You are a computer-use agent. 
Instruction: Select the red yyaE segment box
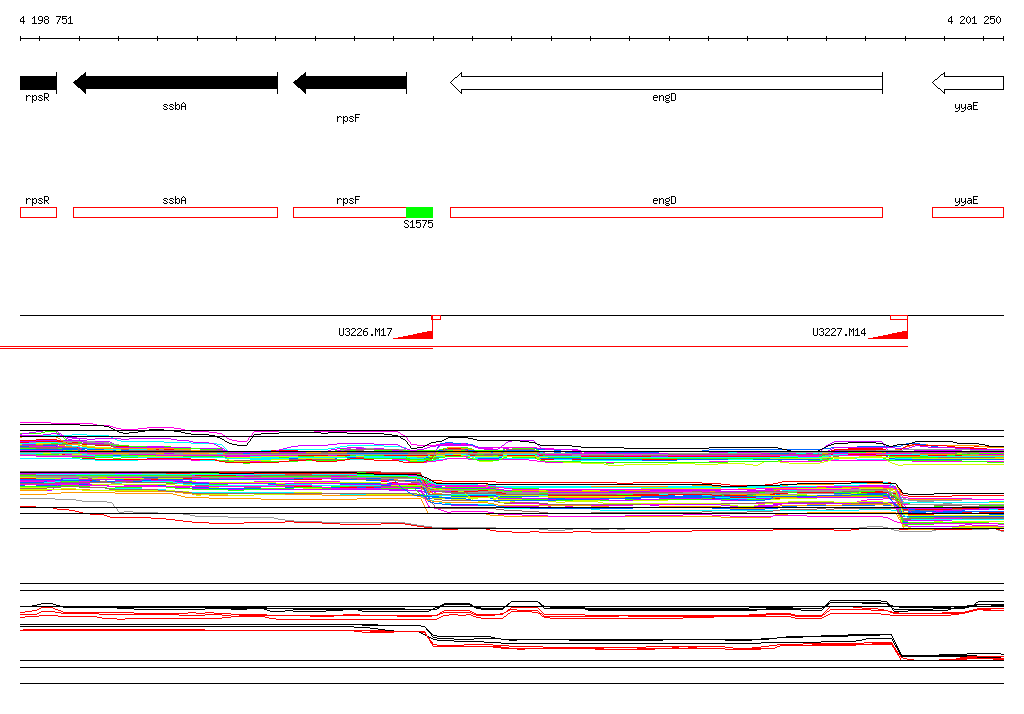tap(968, 212)
